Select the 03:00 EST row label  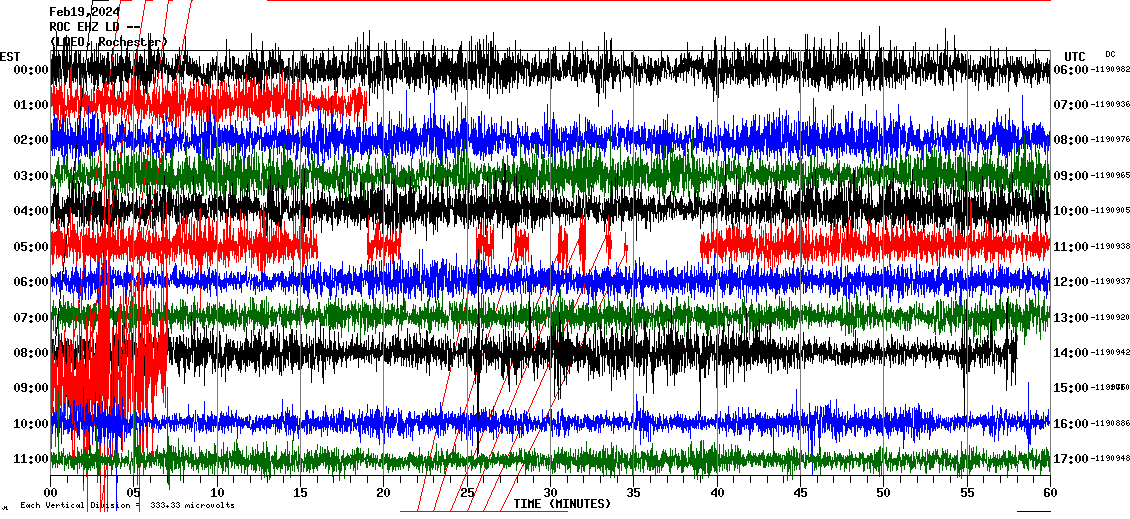click(x=30, y=176)
